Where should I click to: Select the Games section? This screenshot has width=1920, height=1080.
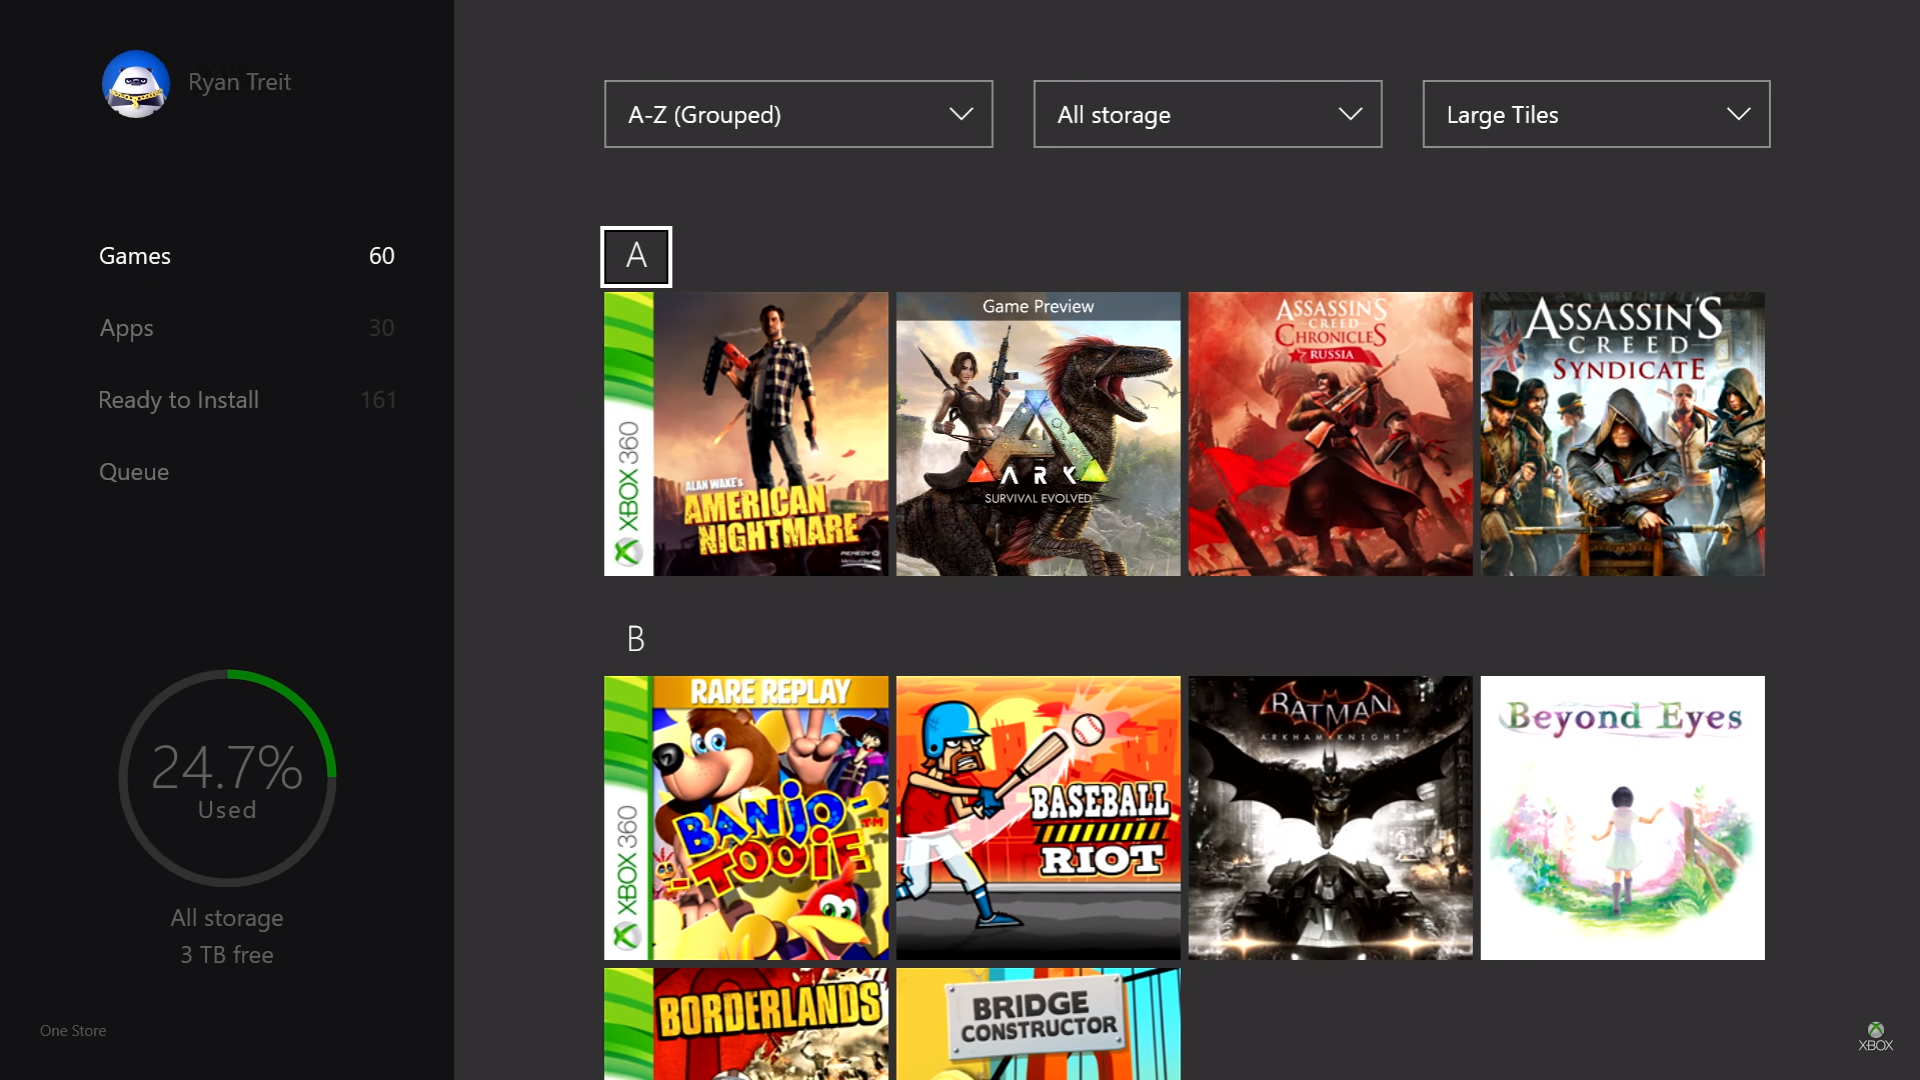click(135, 256)
